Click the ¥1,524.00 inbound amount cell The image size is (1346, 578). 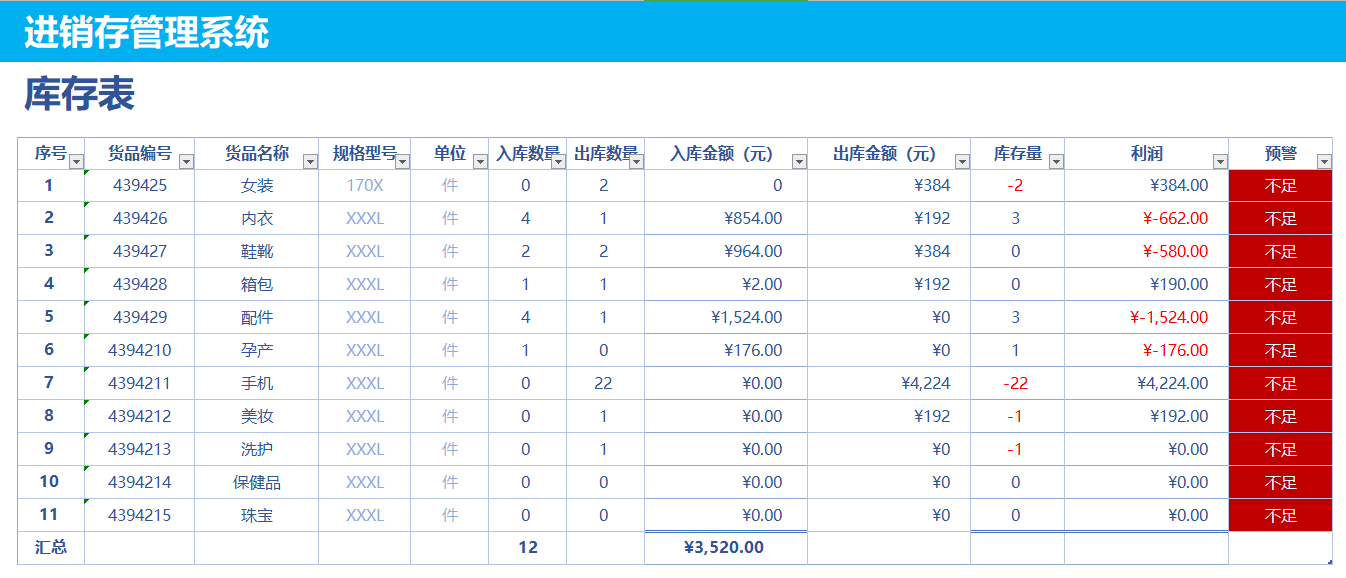point(726,318)
